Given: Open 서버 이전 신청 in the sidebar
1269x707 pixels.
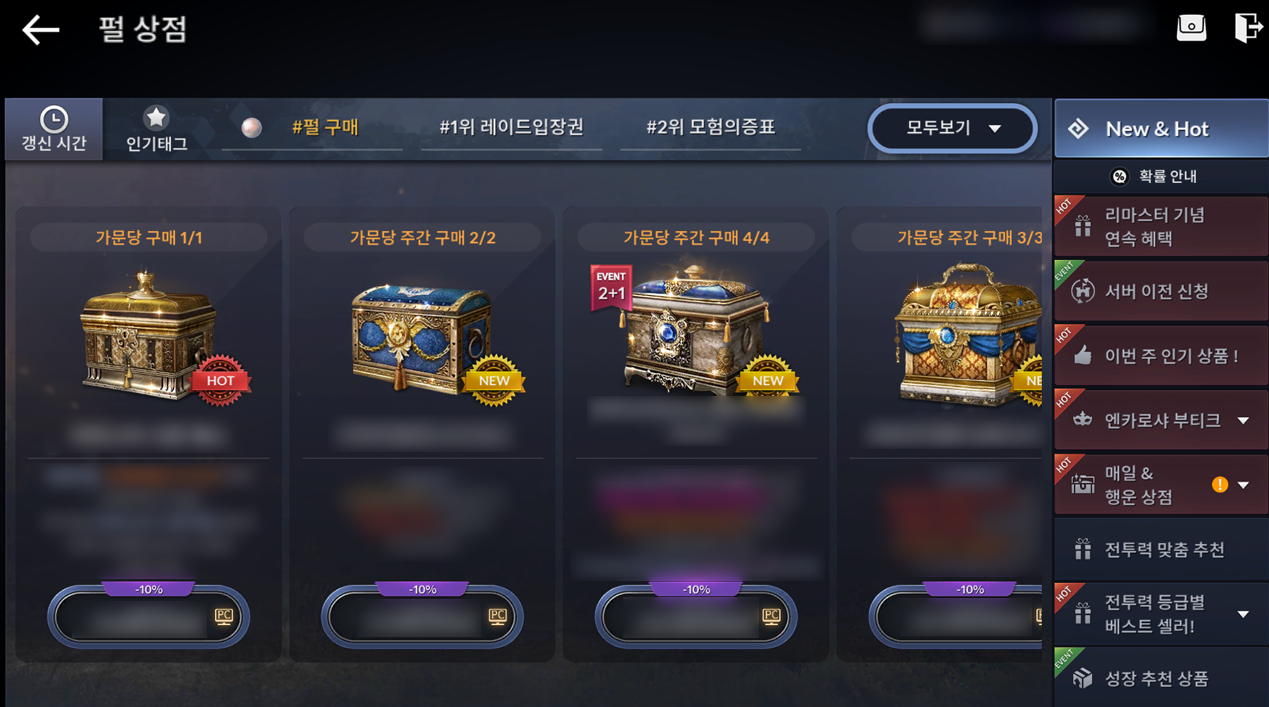Looking at the screenshot, I should [x=1161, y=291].
